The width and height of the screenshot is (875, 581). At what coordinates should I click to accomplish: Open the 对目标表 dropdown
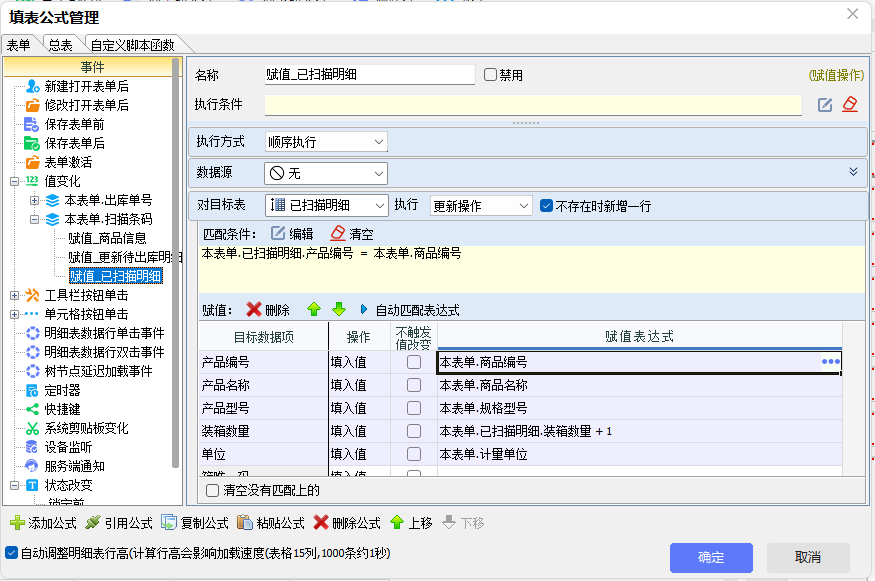[x=326, y=205]
